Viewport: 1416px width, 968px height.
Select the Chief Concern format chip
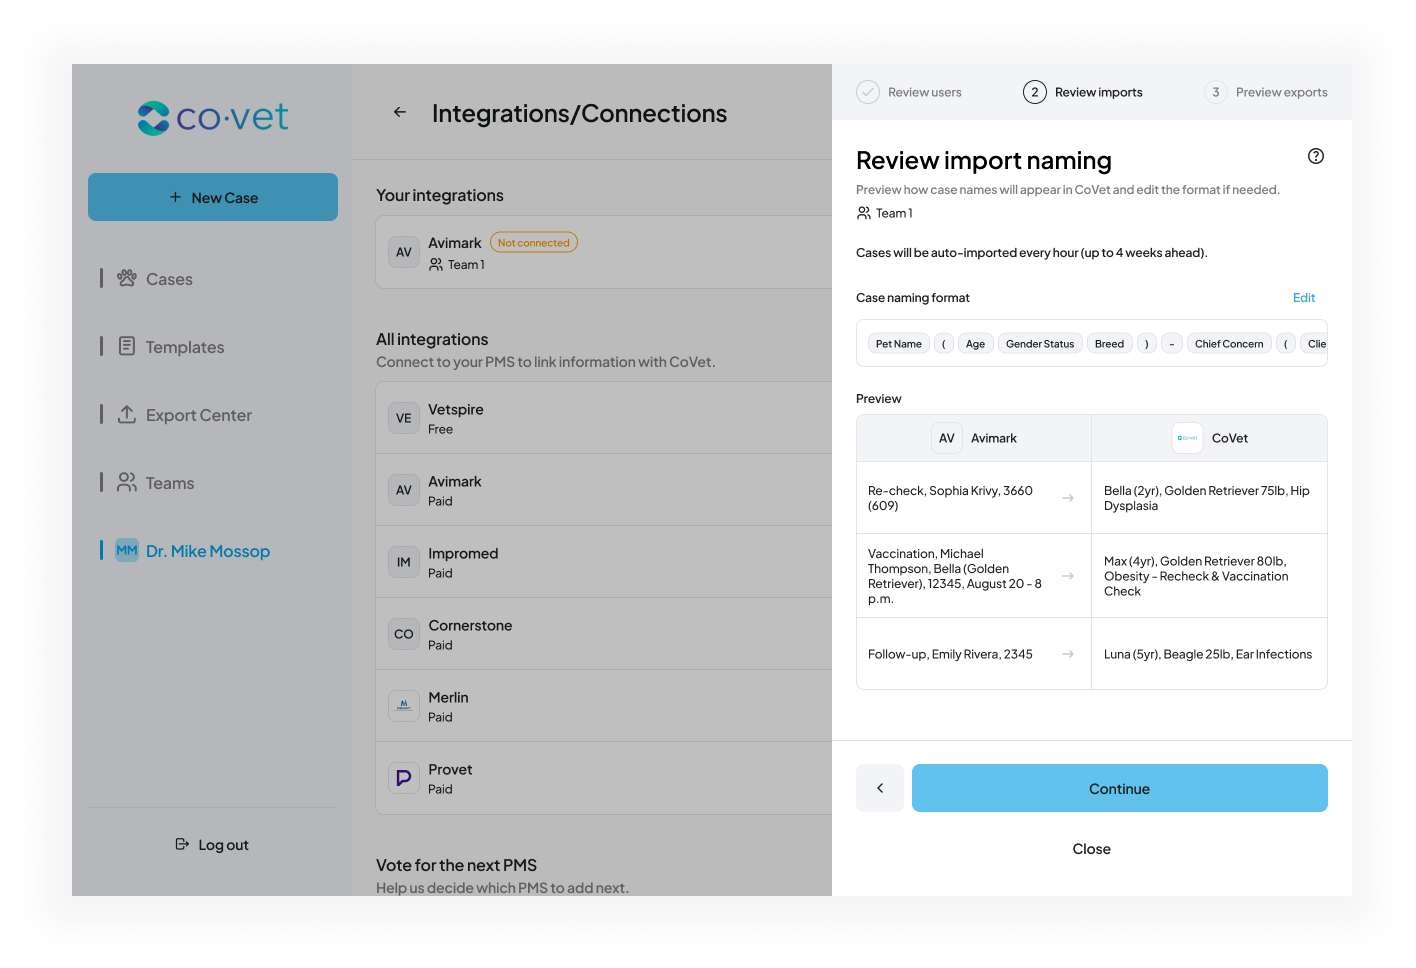[x=1229, y=343]
